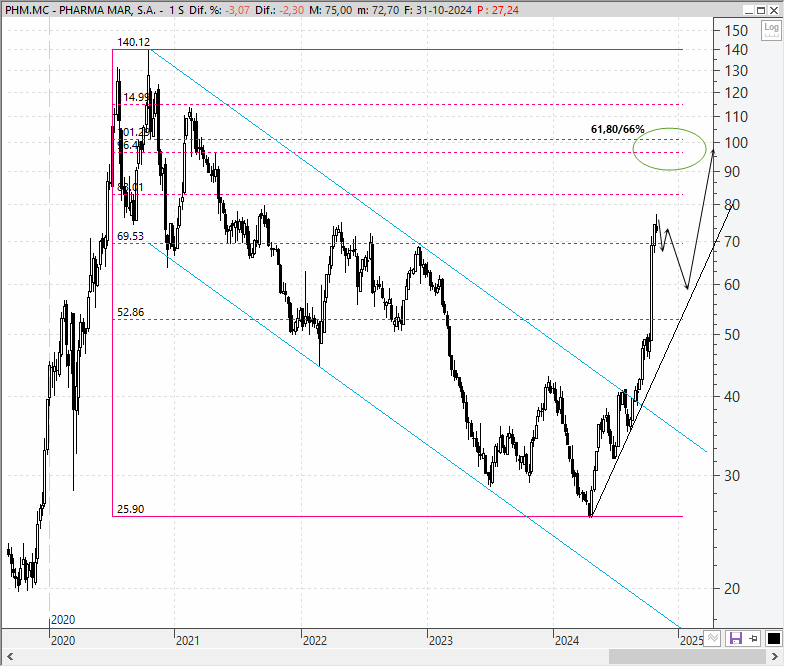Click the 50 price axis label
This screenshot has height=667, width=785.
click(732, 335)
